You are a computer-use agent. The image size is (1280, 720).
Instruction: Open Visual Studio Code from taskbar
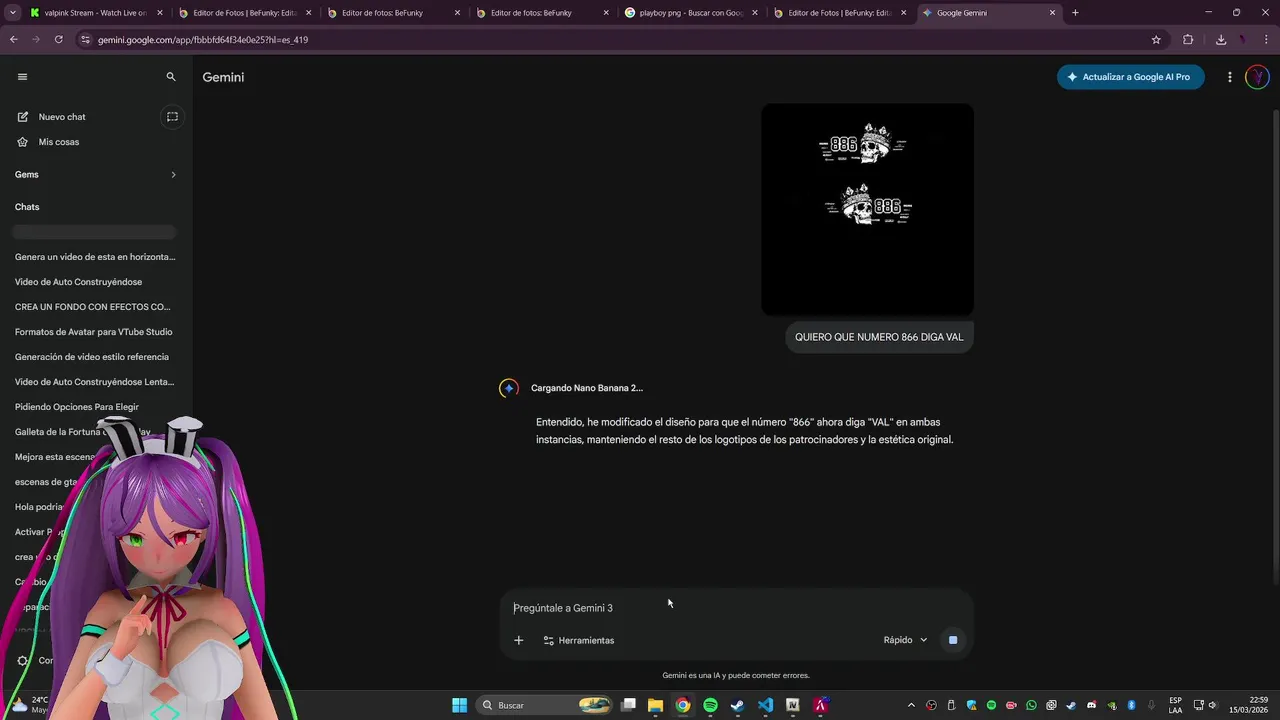pyautogui.click(x=765, y=705)
